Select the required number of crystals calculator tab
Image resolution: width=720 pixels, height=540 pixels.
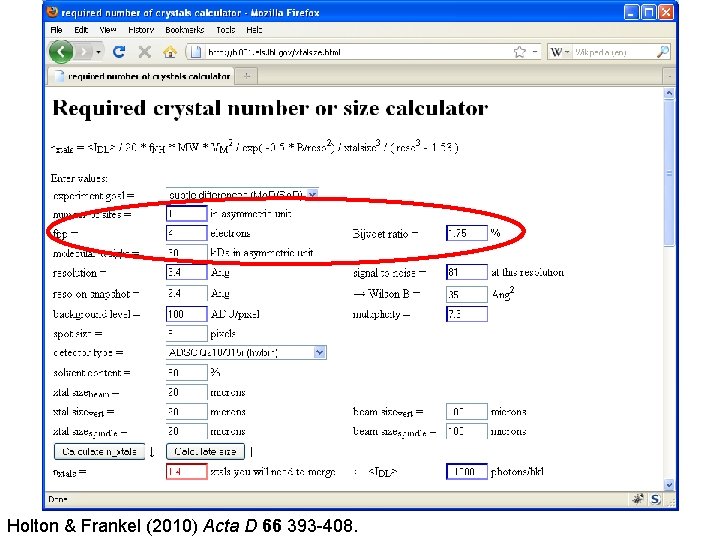tap(141, 76)
